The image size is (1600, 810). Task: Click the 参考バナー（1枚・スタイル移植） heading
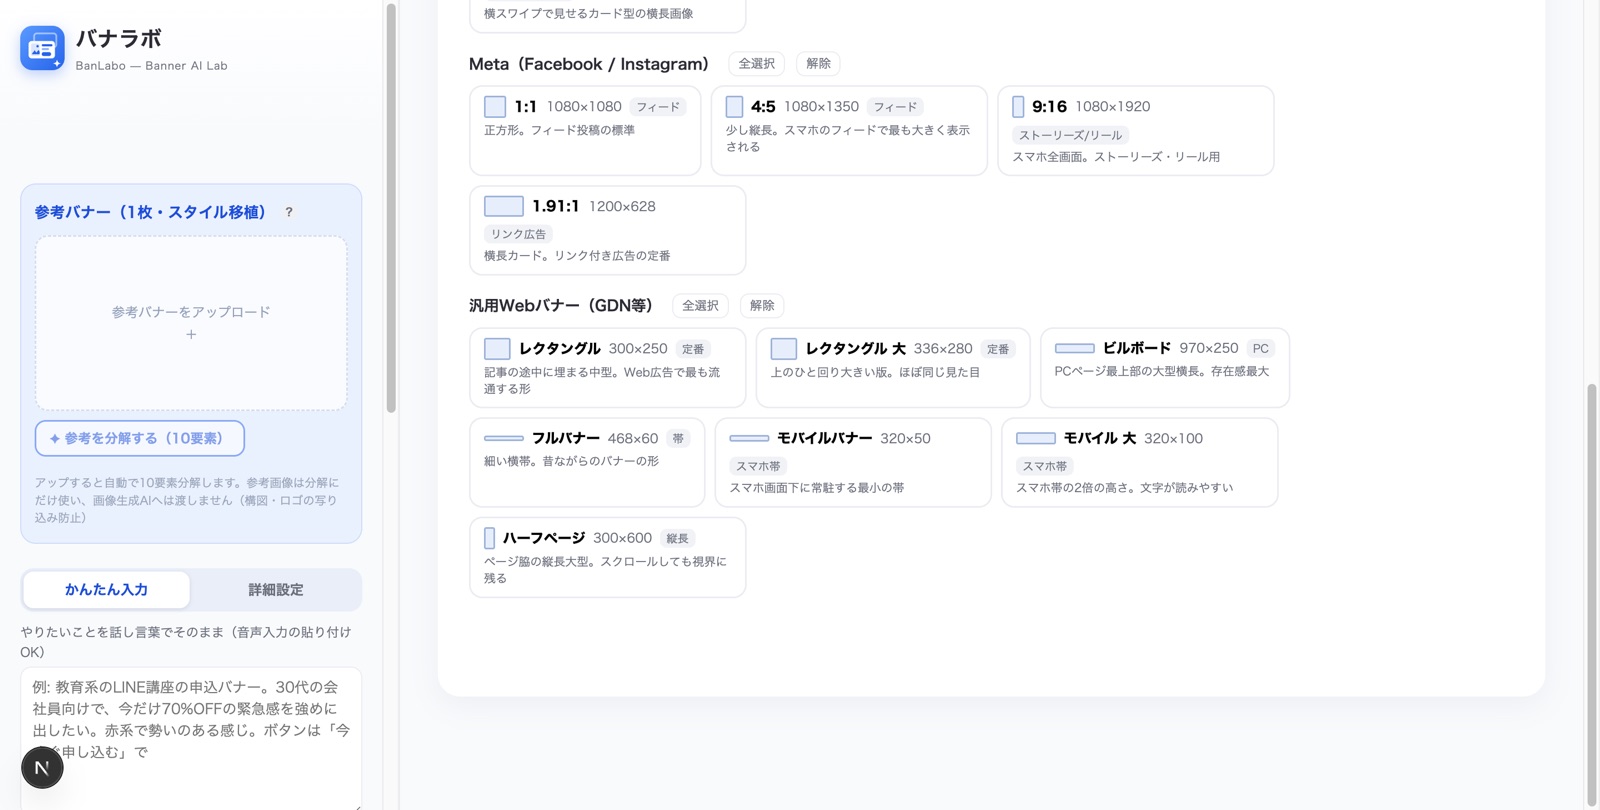click(151, 212)
